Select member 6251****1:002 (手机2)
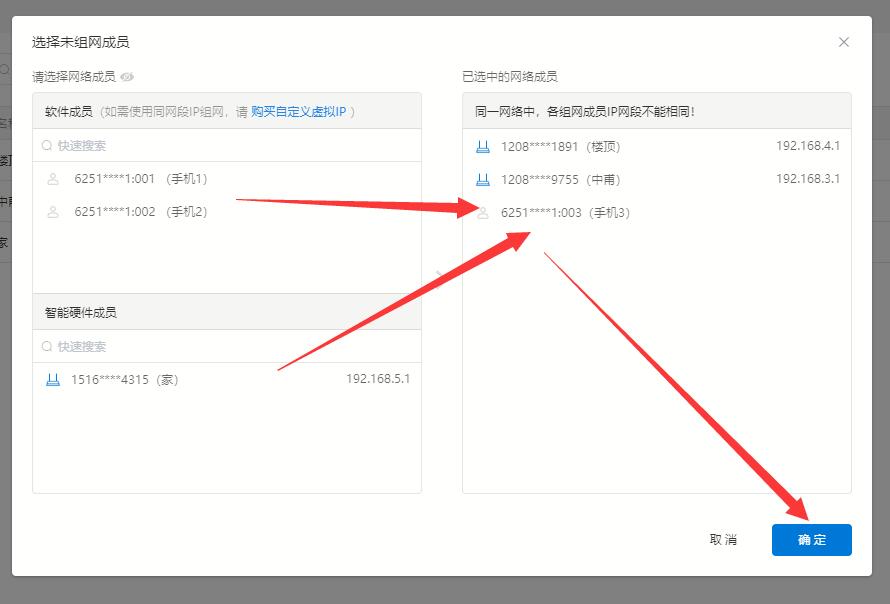The image size is (890, 604). click(227, 212)
